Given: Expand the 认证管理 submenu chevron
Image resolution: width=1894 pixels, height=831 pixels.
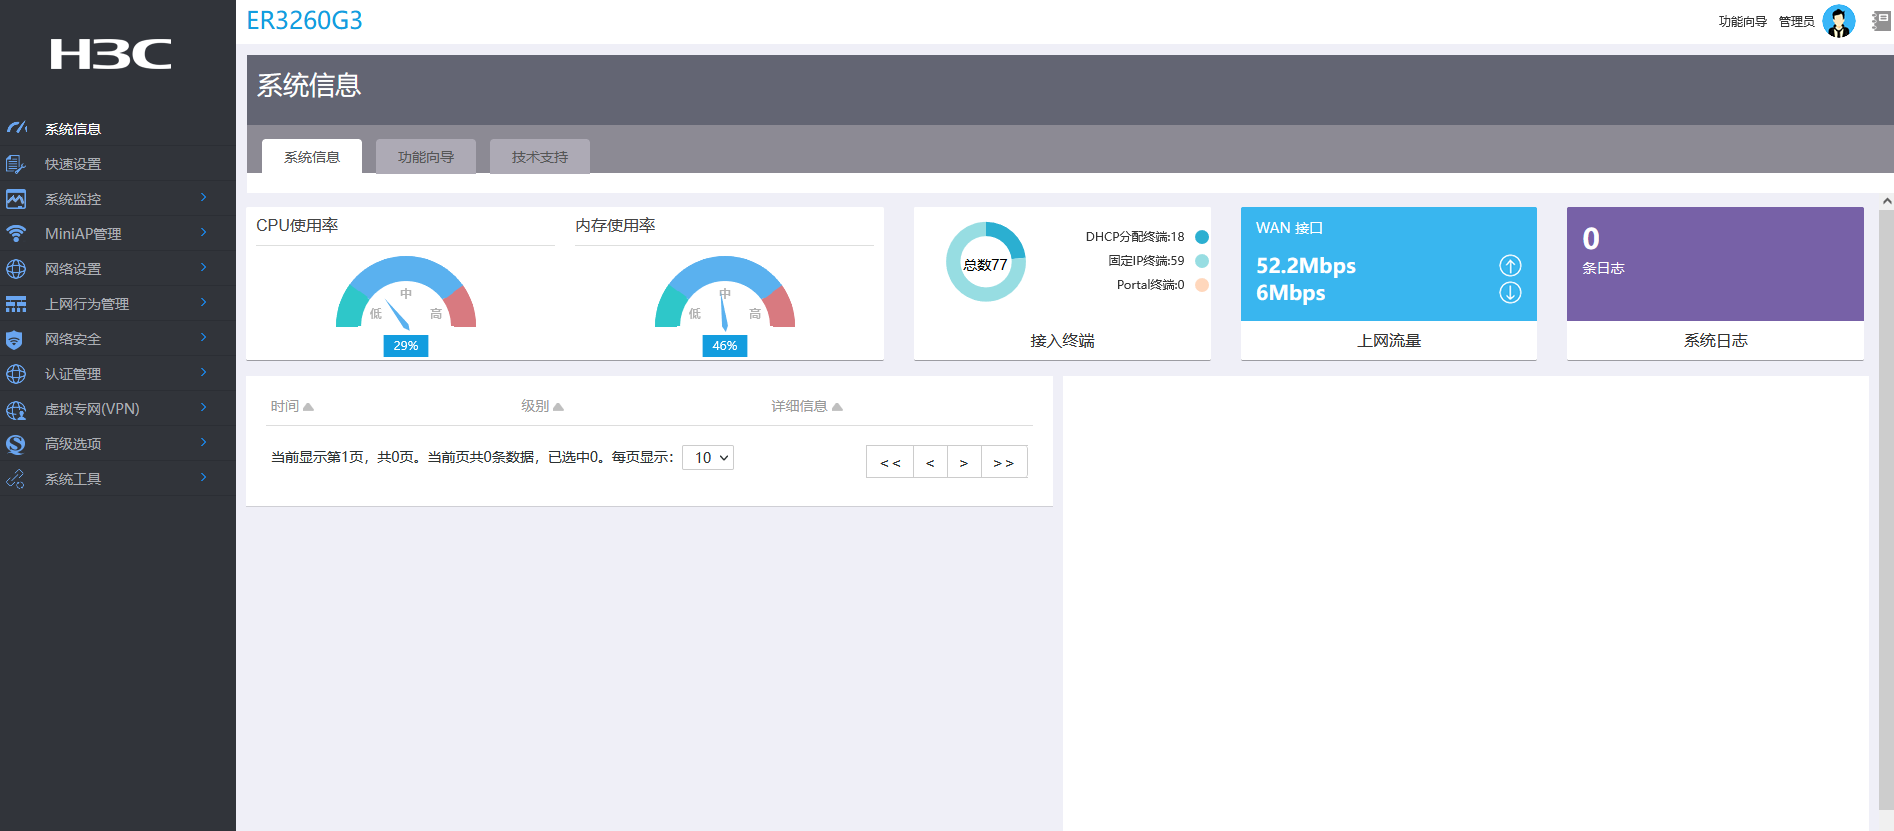Looking at the screenshot, I should 203,372.
